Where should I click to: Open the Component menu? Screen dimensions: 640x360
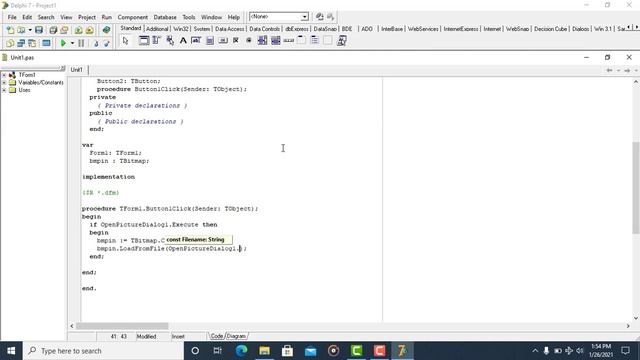click(x=133, y=17)
